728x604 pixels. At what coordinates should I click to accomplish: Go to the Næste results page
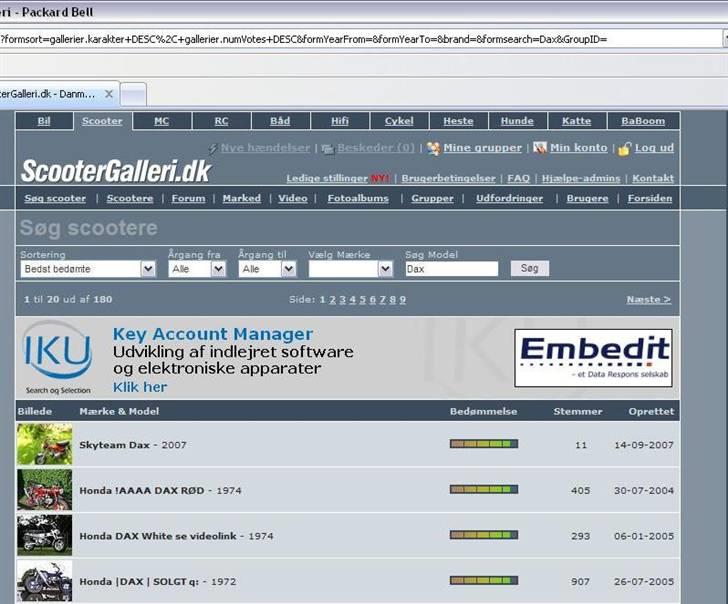pyautogui.click(x=648, y=299)
